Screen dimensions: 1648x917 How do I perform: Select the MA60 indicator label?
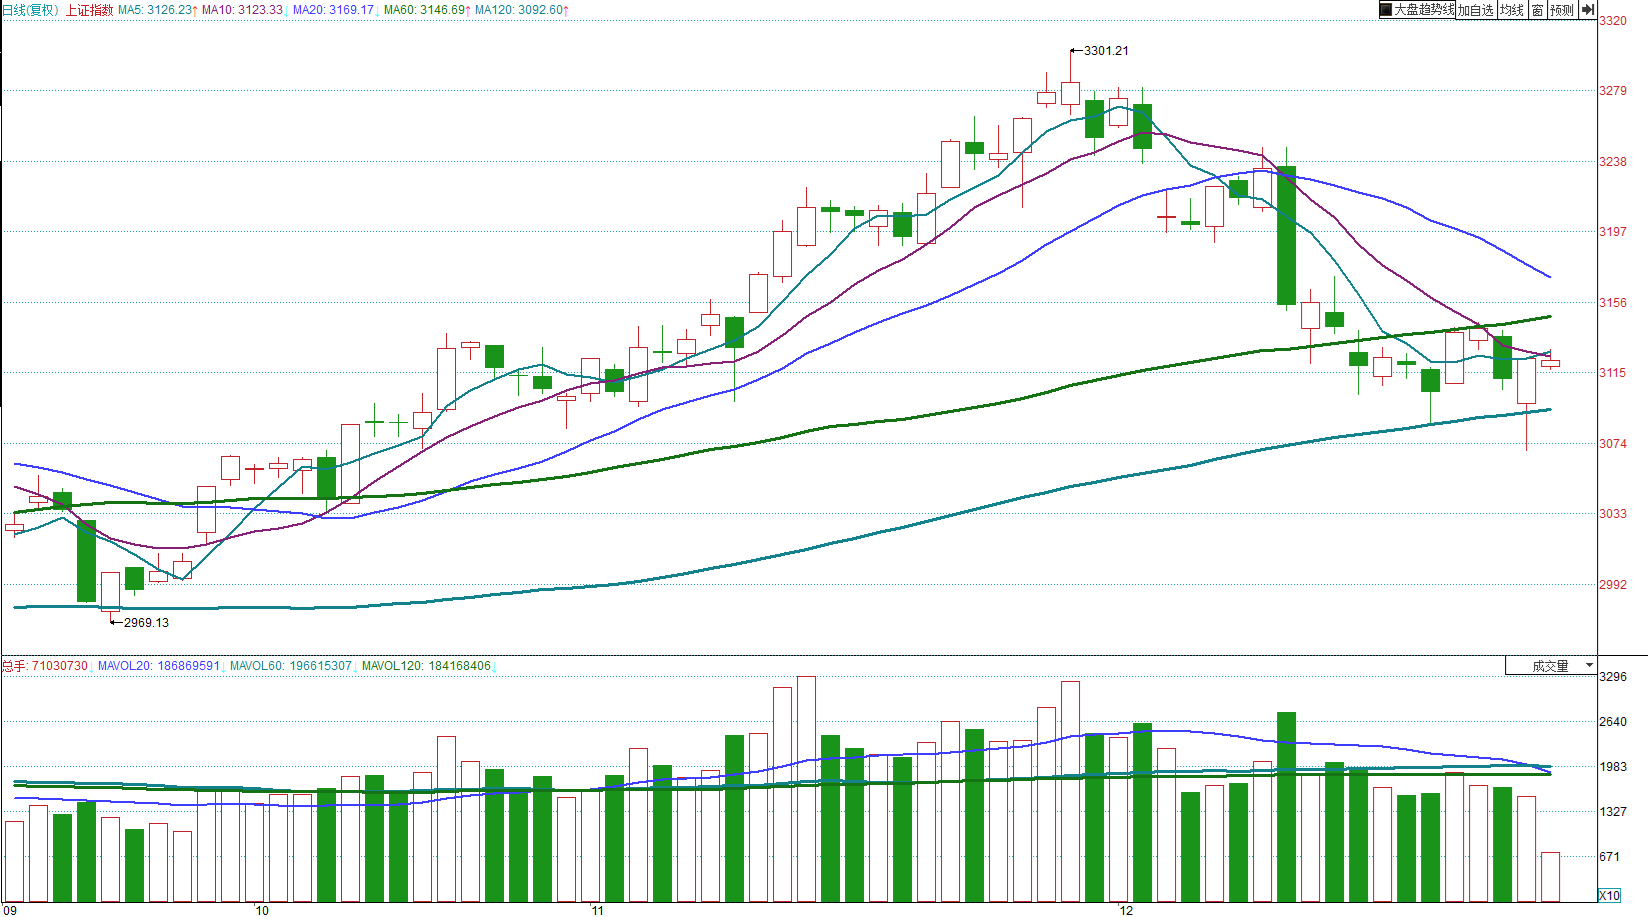(x=425, y=10)
